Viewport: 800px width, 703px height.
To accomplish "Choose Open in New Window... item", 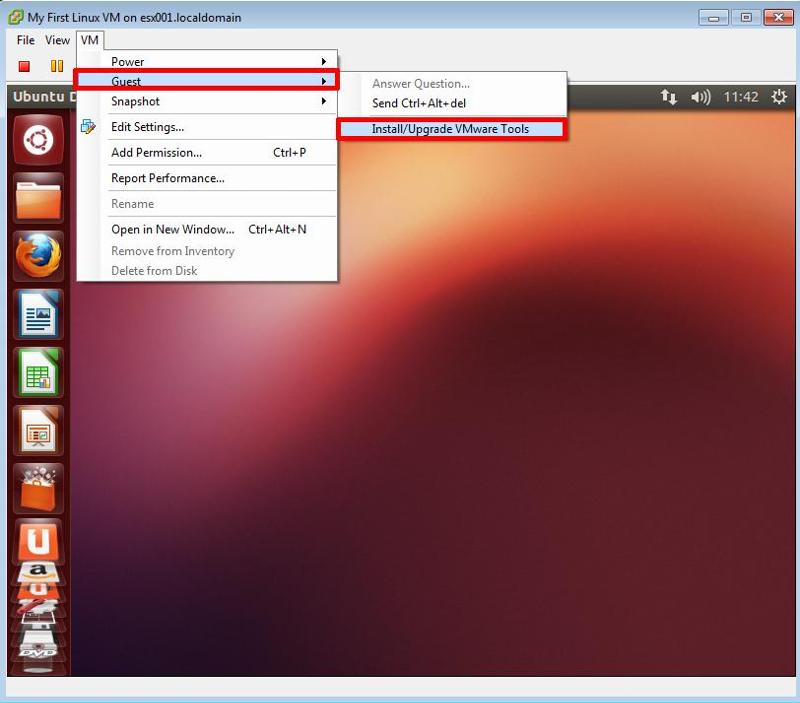I will coord(207,229).
